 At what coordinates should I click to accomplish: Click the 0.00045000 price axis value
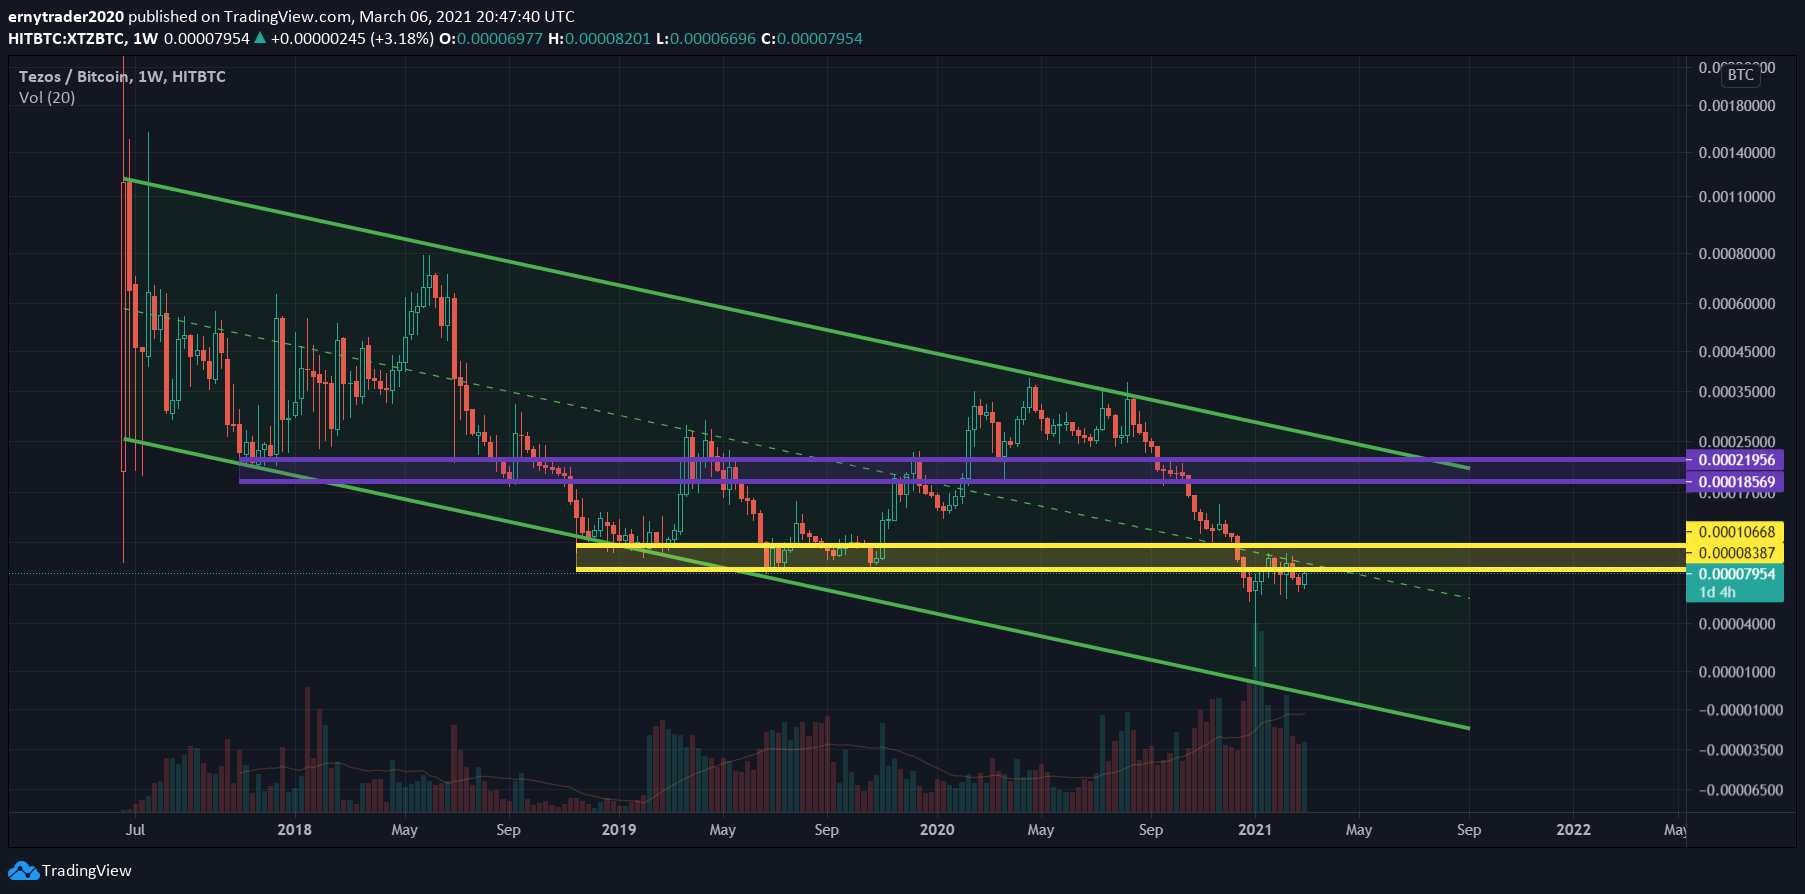click(1737, 352)
